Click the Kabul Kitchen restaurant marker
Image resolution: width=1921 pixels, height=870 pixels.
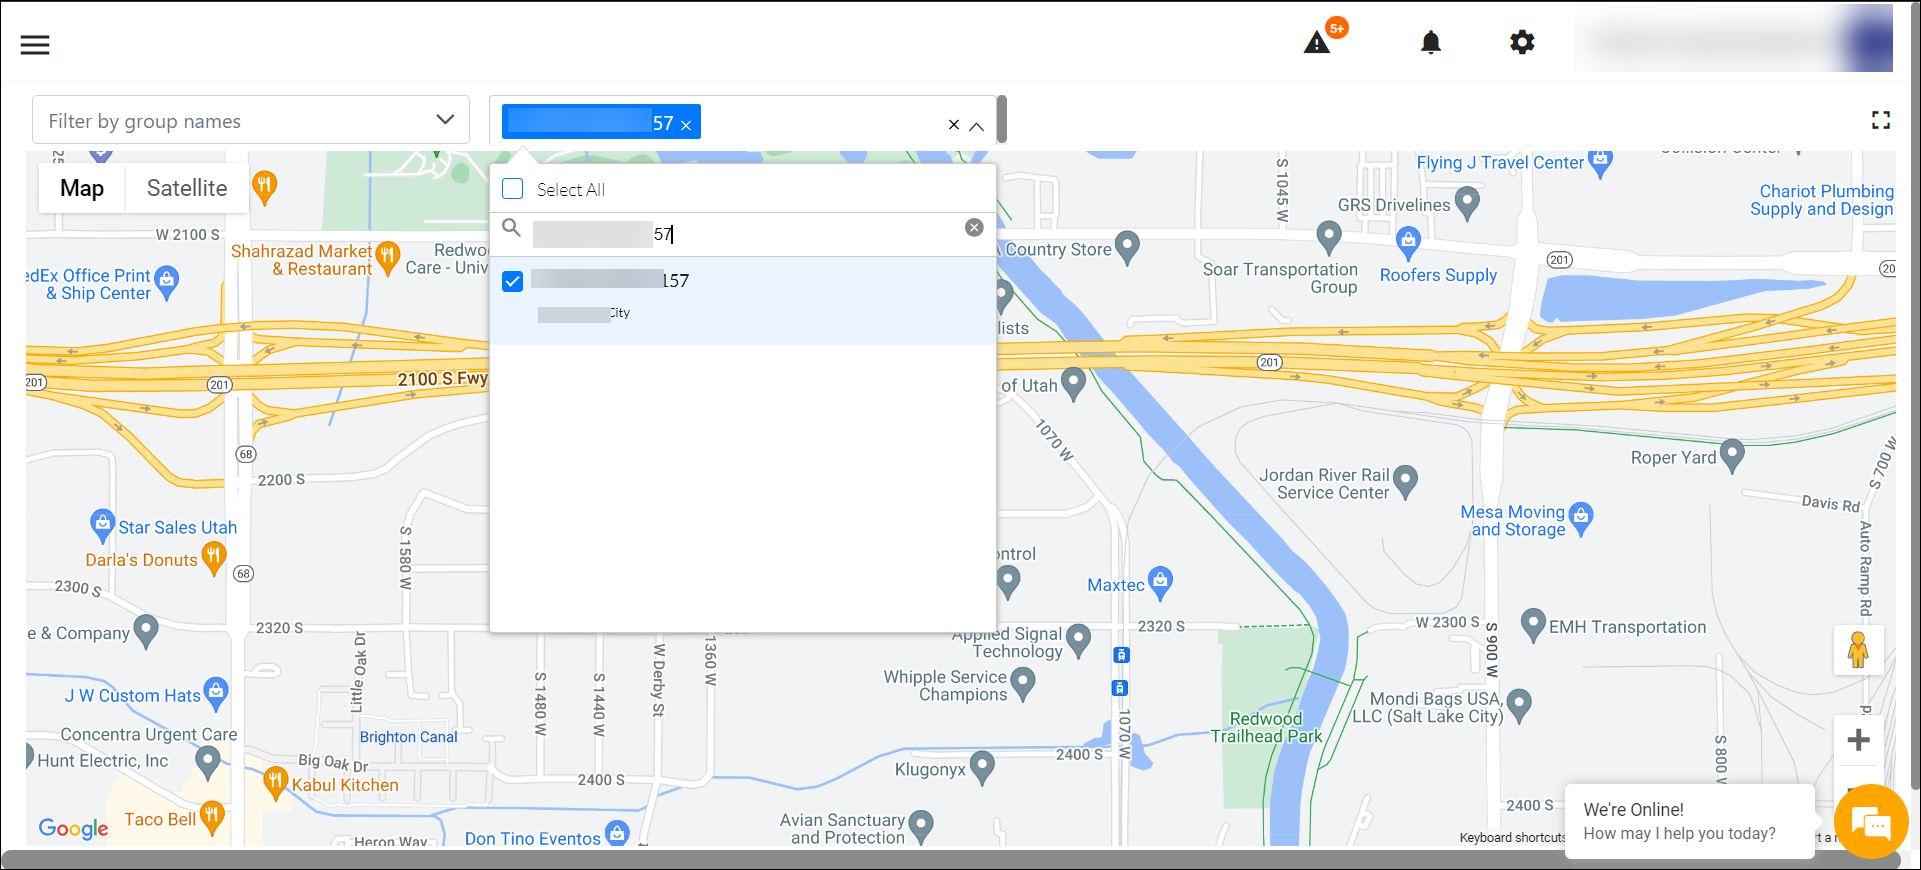pos(276,782)
